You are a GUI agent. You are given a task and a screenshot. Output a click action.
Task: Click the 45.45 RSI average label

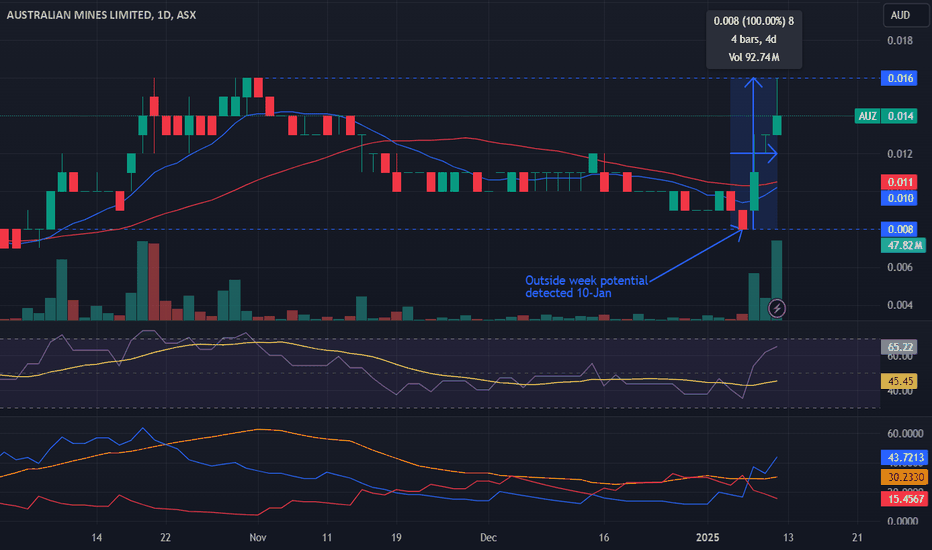click(899, 381)
